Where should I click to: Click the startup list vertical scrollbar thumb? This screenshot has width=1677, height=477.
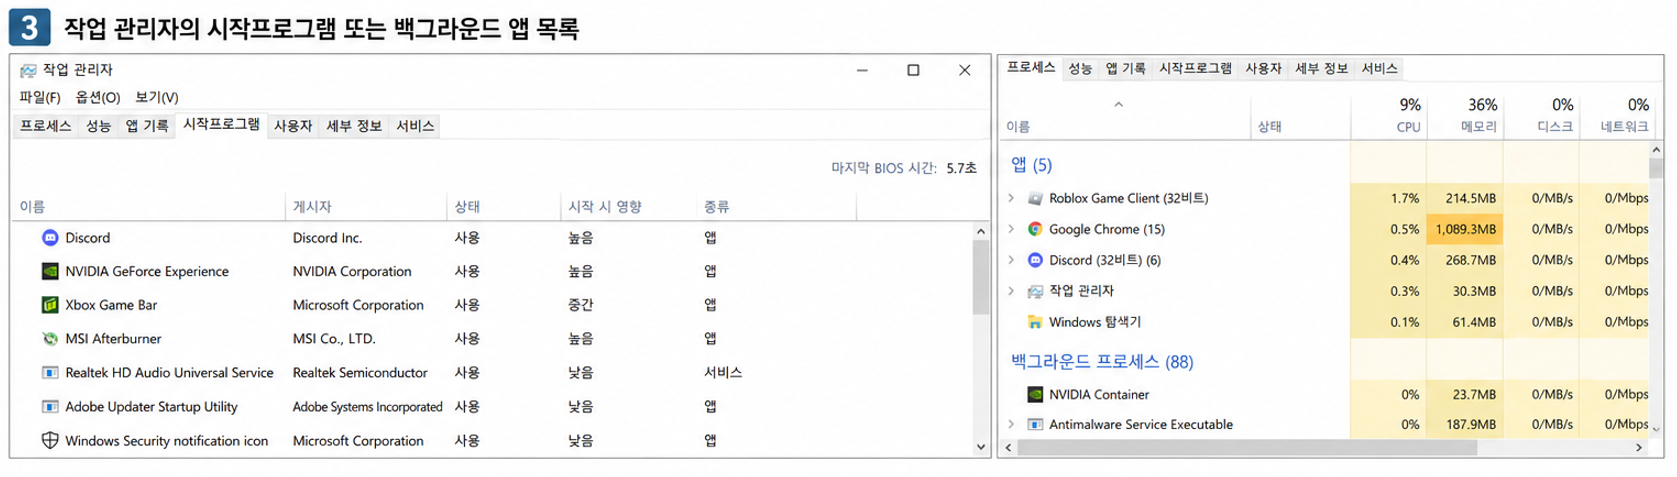click(980, 277)
